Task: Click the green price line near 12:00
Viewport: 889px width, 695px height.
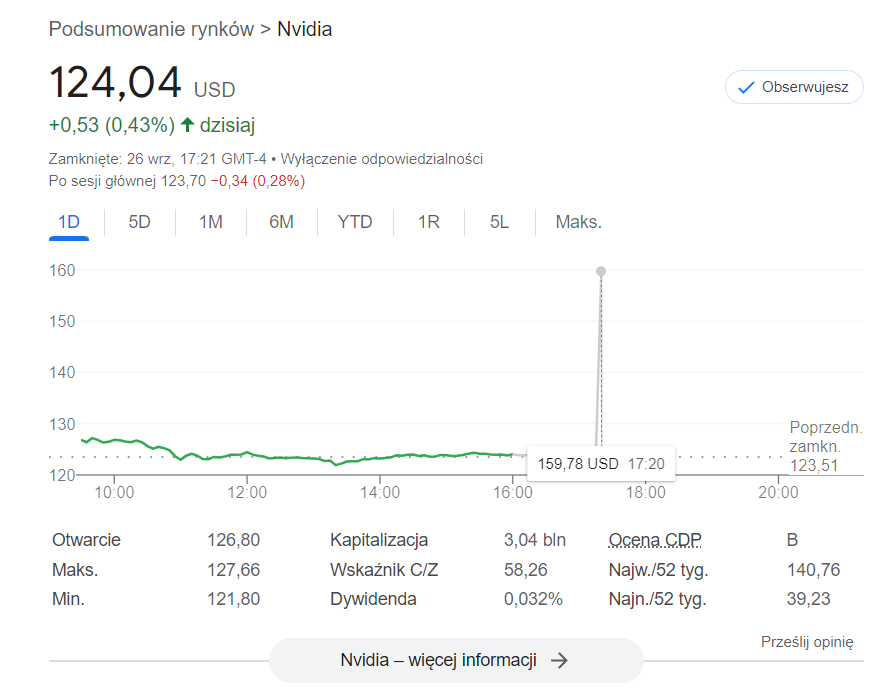Action: click(247, 453)
